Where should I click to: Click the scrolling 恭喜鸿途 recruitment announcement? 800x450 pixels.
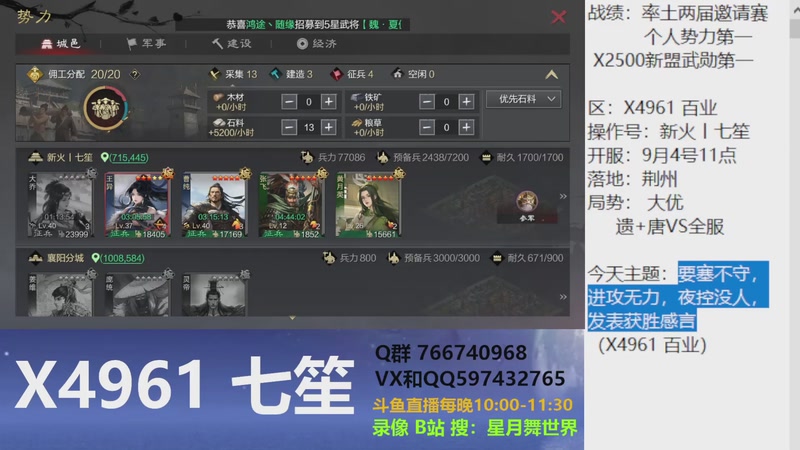coord(314,24)
